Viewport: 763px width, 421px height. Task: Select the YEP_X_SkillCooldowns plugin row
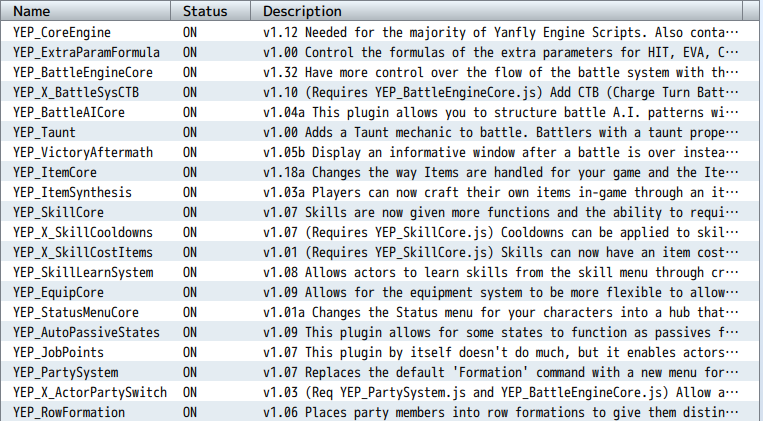coord(382,232)
